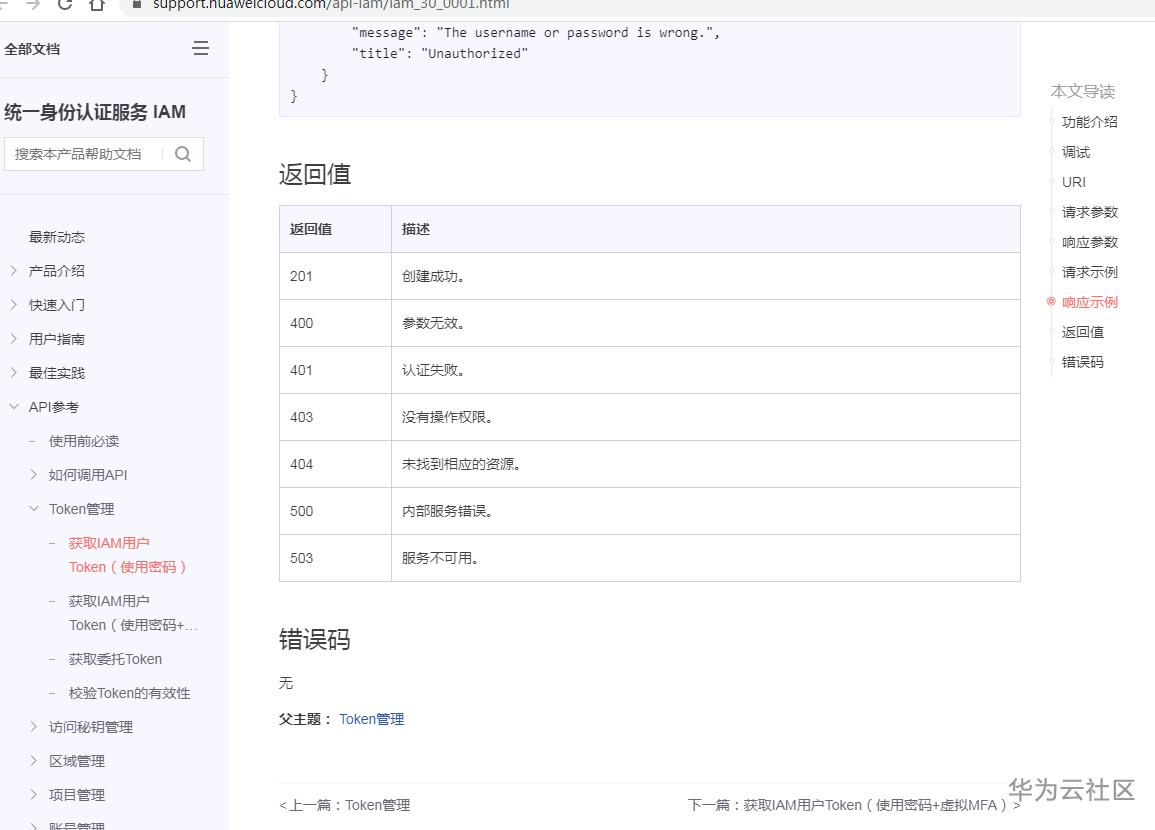This screenshot has height=830, width=1155.
Task: Click the "title": "Unauthorized" code line
Action: tap(440, 53)
